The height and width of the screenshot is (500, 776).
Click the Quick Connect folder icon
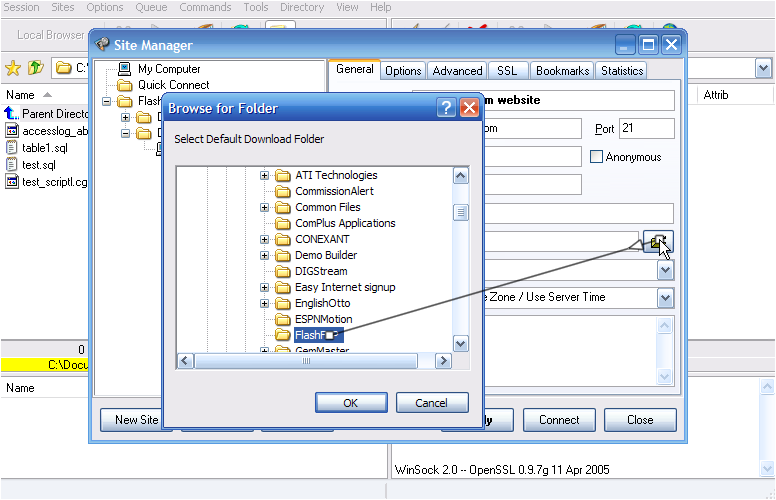125,85
